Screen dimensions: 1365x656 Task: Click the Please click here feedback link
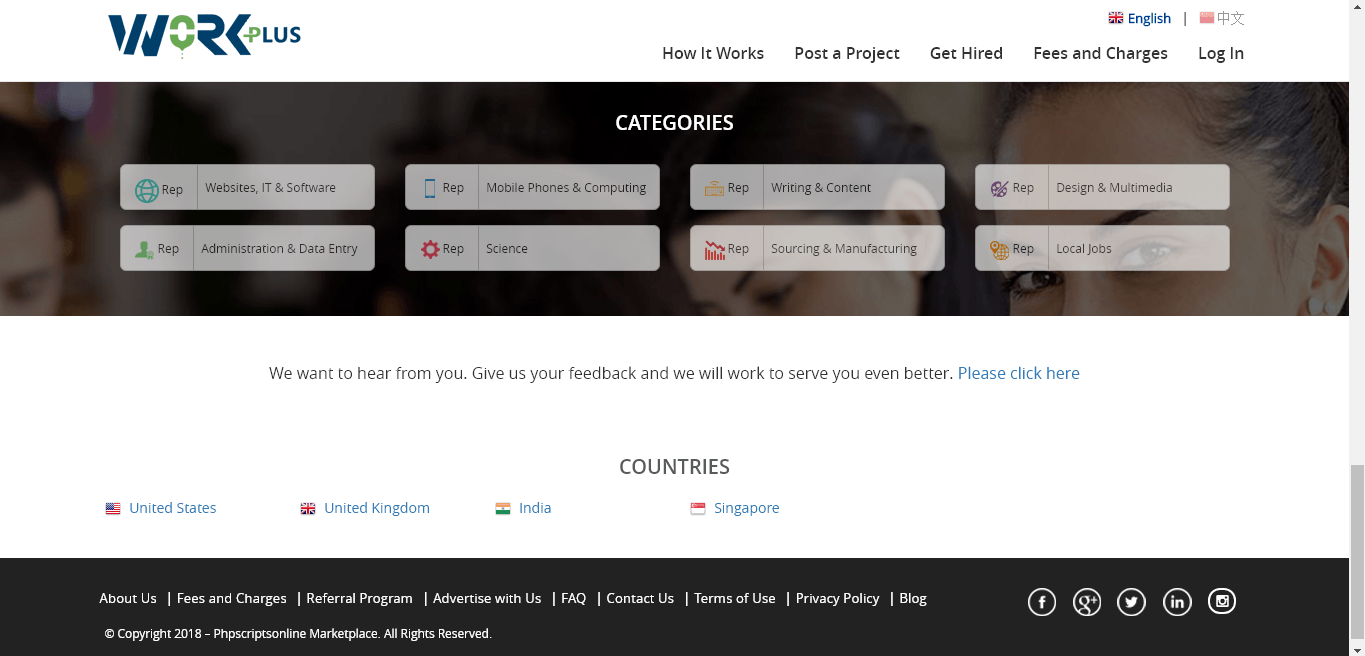(1018, 373)
